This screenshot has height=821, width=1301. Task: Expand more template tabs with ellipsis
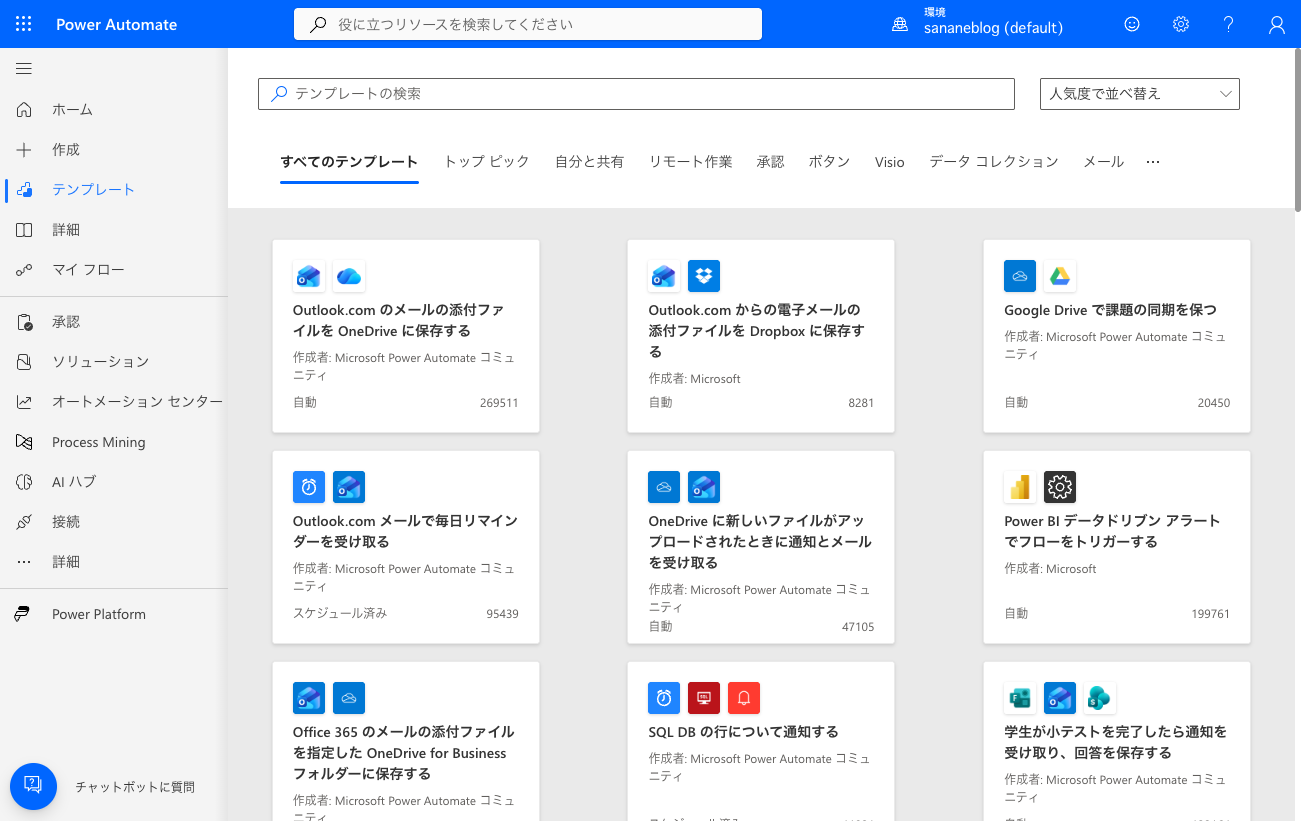click(x=1153, y=161)
